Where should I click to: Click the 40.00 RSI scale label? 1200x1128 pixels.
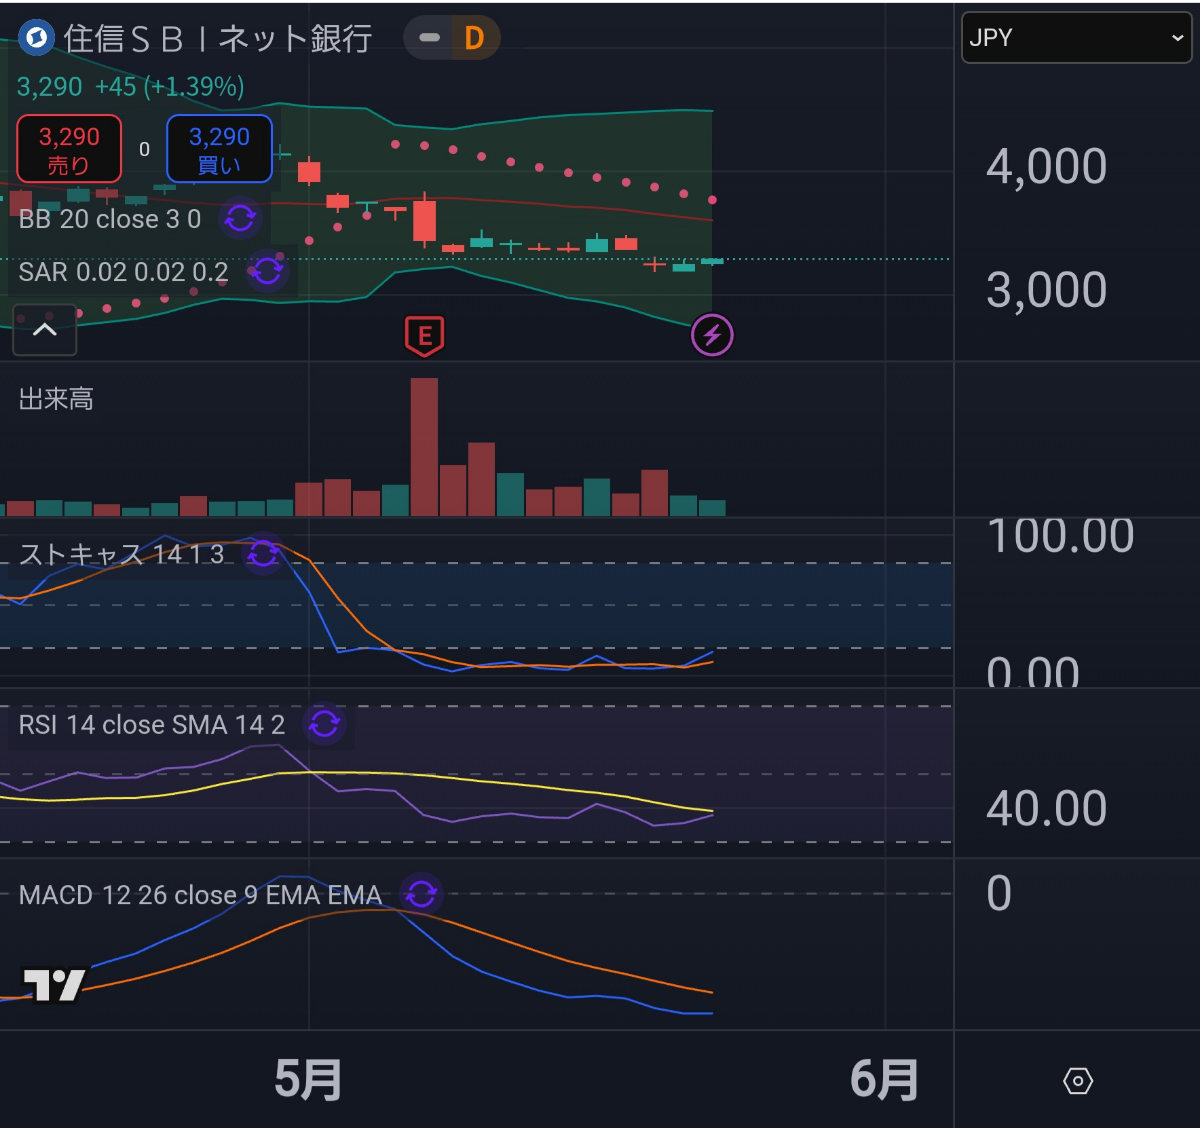point(1046,808)
